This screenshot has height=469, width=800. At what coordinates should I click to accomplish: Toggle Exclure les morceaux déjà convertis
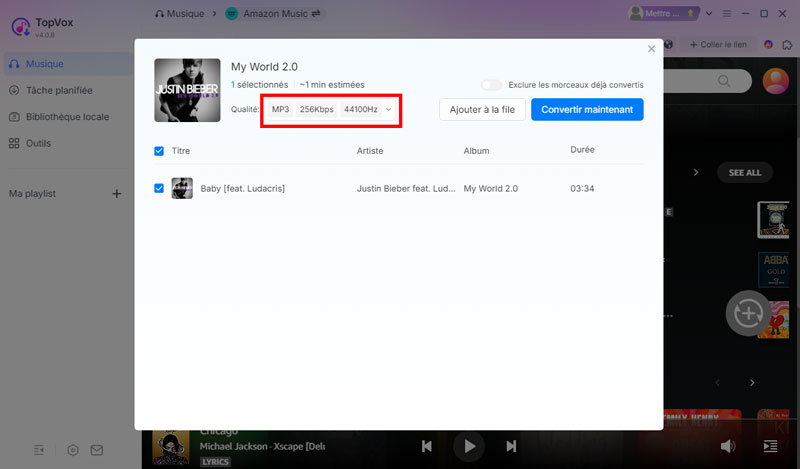pos(491,85)
